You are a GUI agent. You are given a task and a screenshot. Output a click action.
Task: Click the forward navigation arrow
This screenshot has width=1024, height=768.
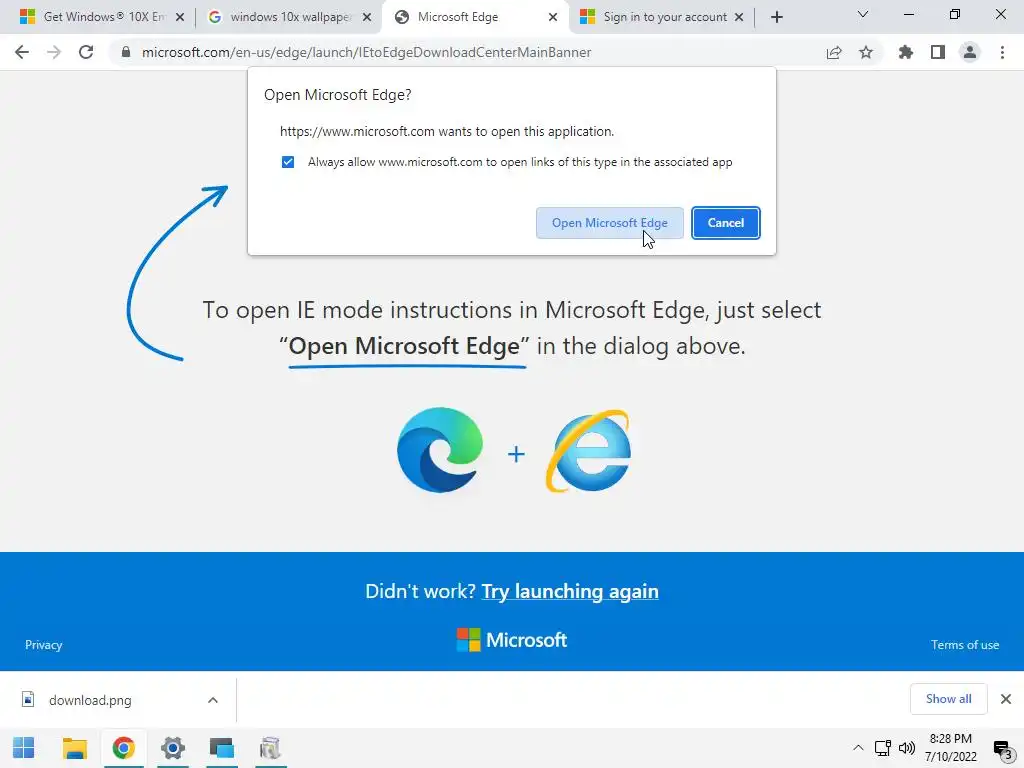tap(54, 52)
